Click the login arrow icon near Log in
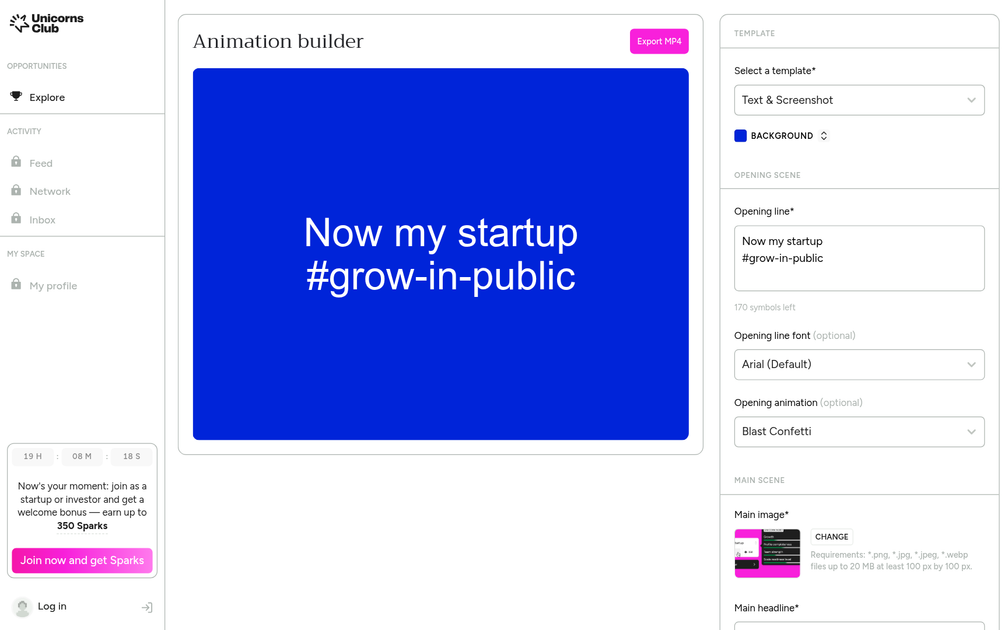The width and height of the screenshot is (1008, 630). (x=146, y=607)
